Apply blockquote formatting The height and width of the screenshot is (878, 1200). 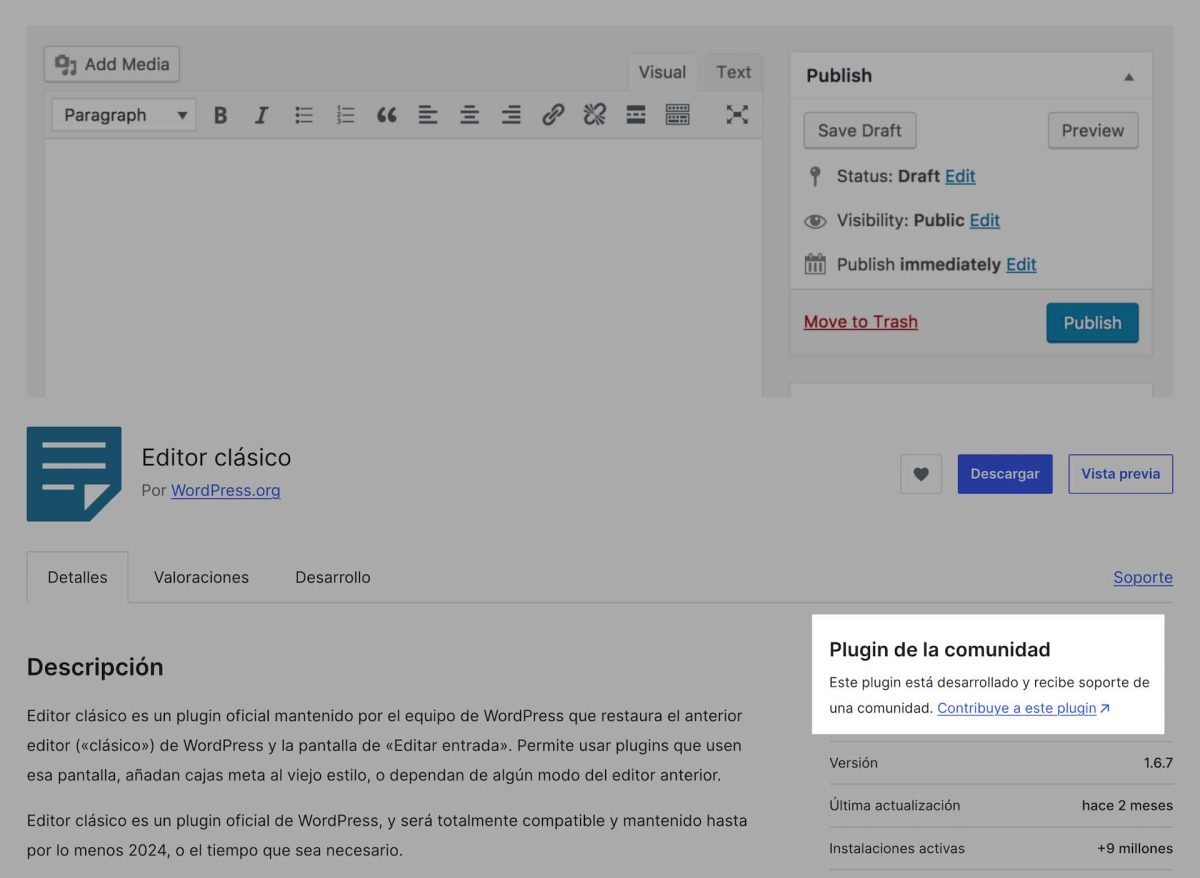click(387, 115)
